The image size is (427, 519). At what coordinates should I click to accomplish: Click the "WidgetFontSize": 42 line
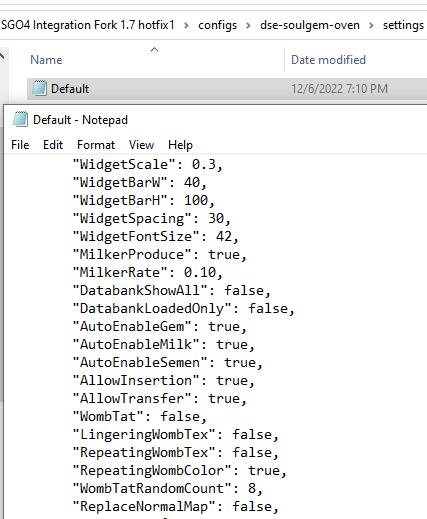[156, 236]
